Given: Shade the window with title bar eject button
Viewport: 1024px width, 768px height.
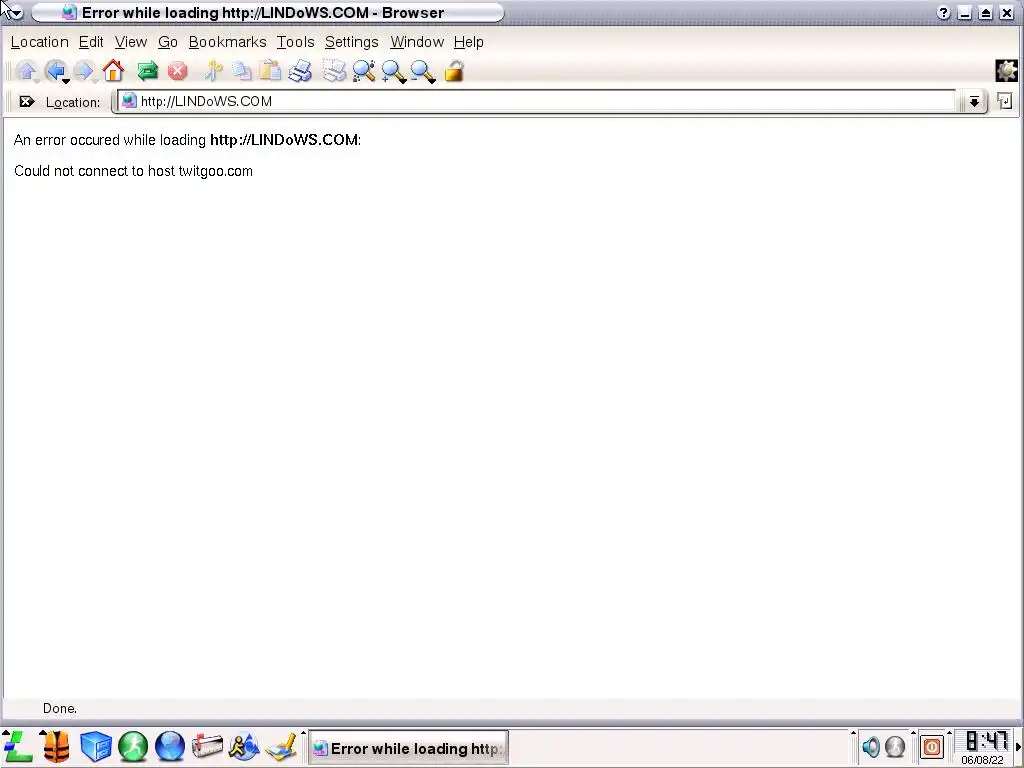Looking at the screenshot, I should point(986,12).
